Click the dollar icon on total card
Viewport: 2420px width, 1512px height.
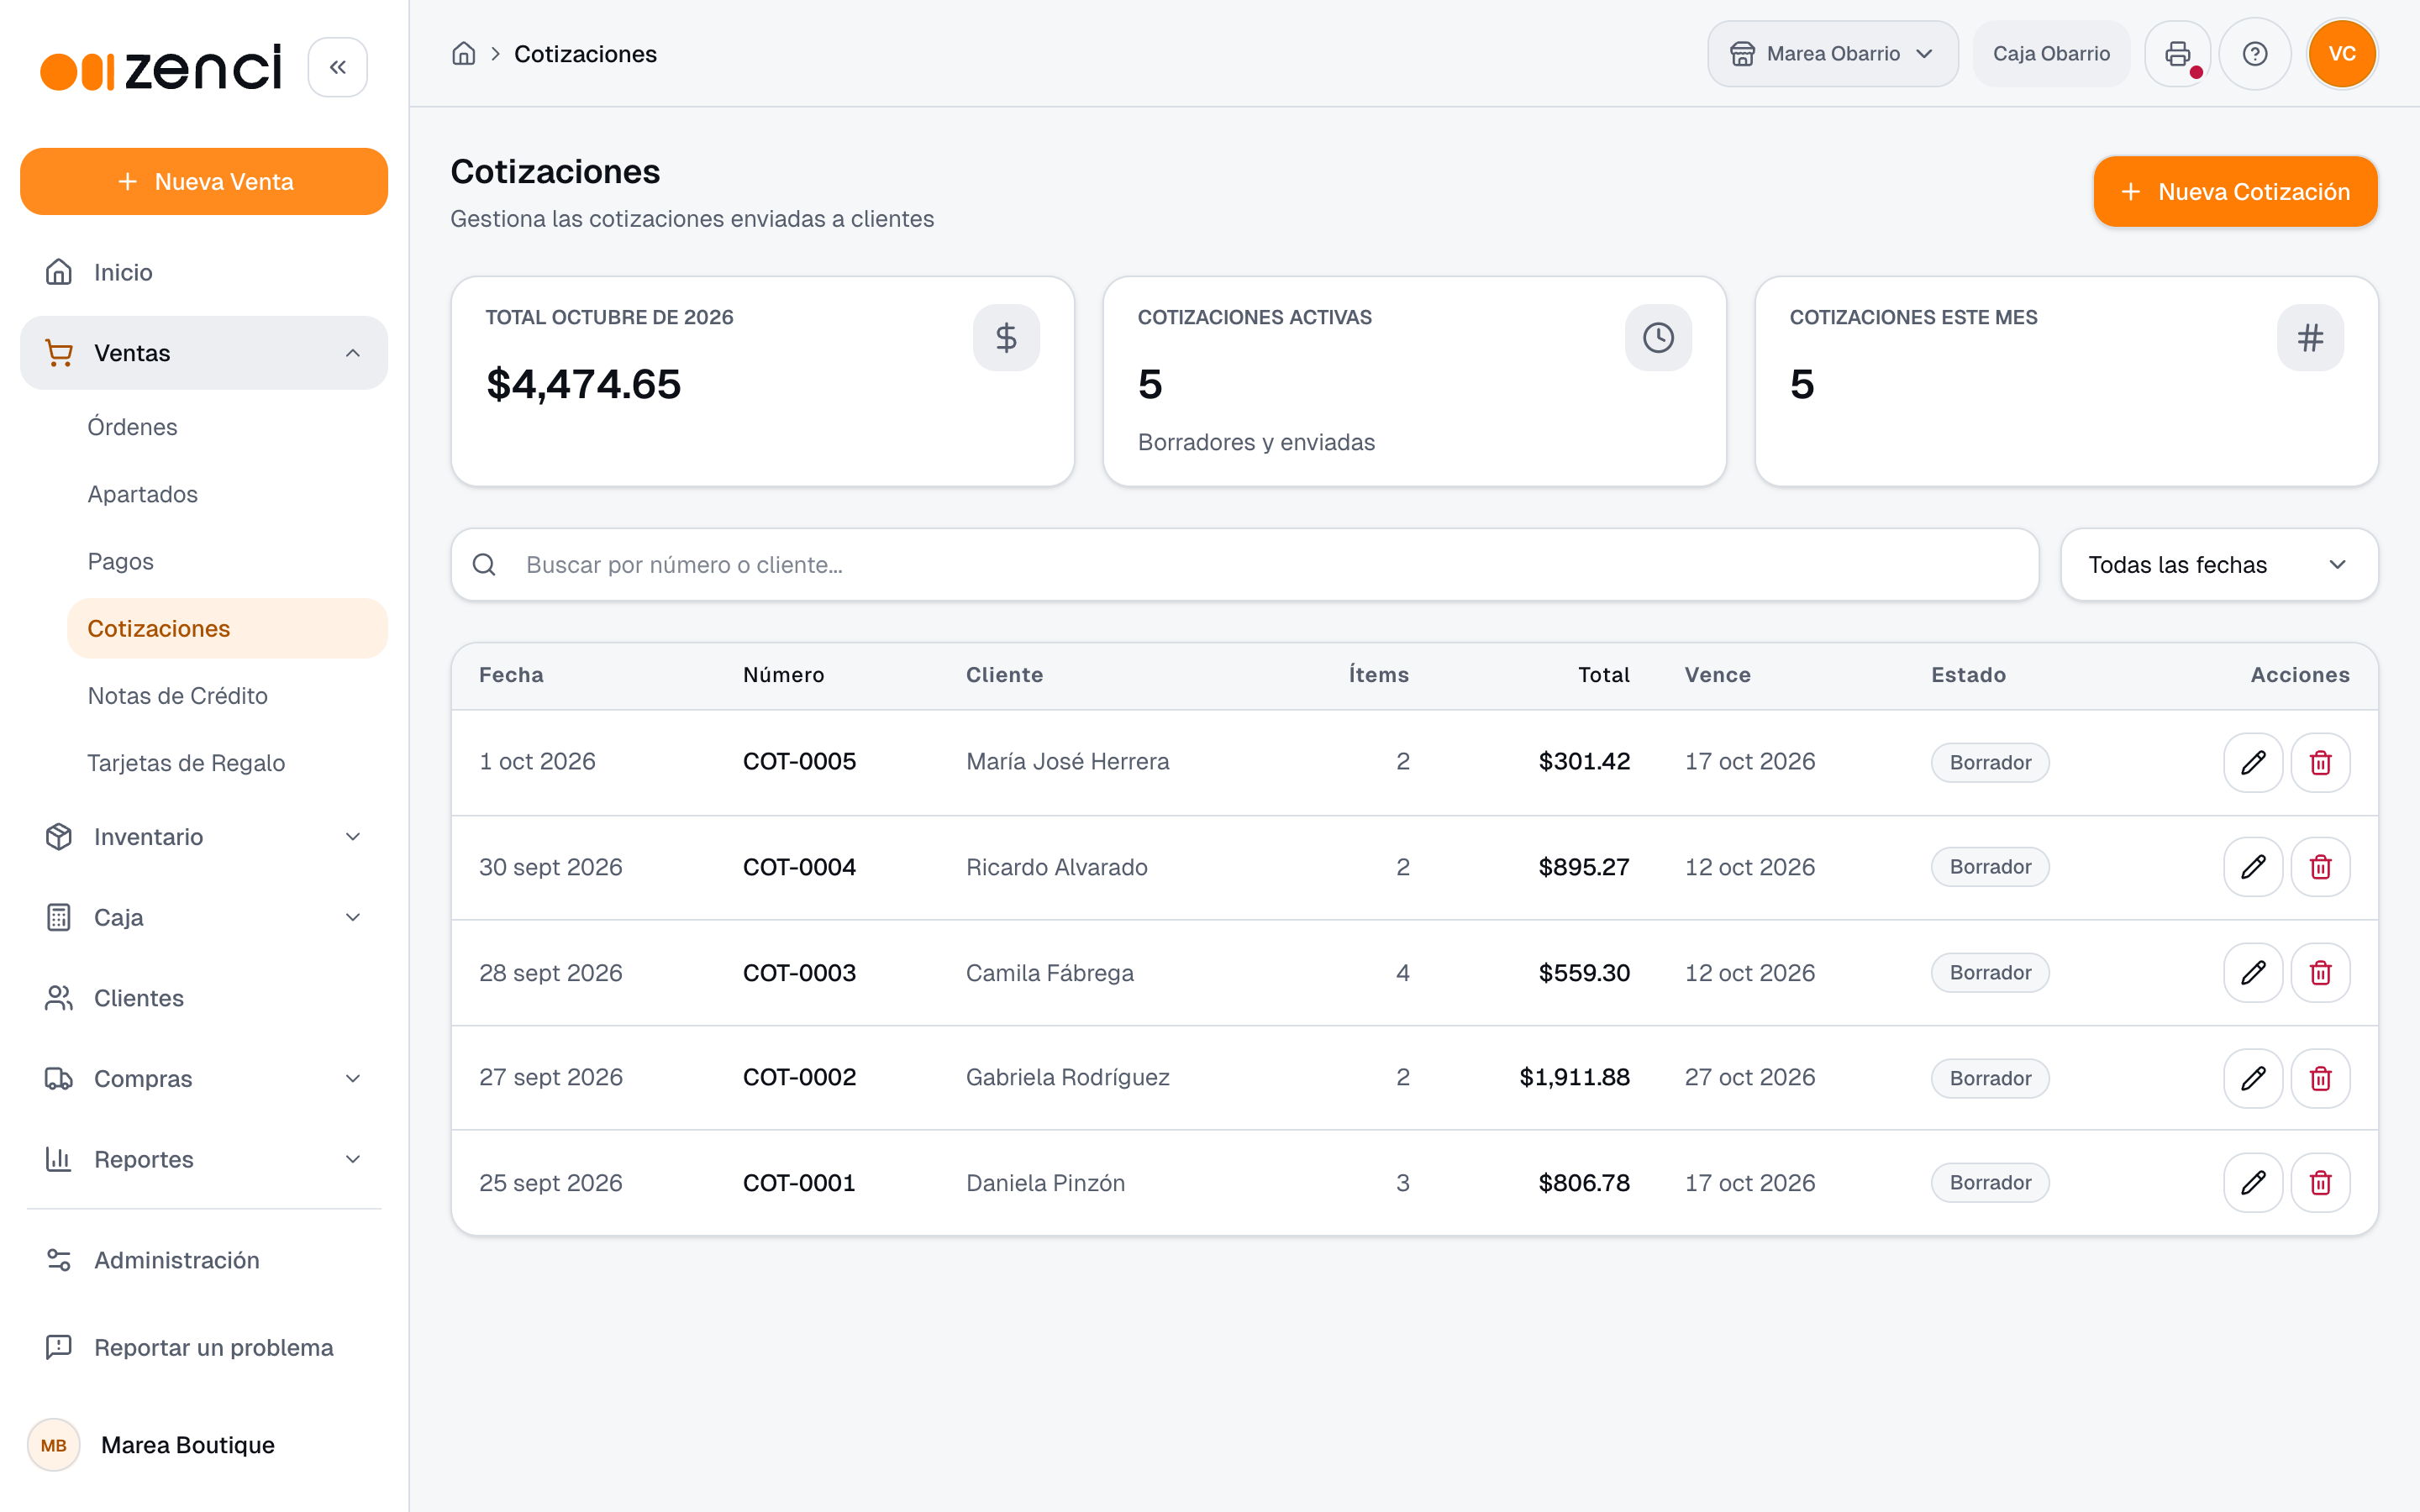click(1006, 338)
